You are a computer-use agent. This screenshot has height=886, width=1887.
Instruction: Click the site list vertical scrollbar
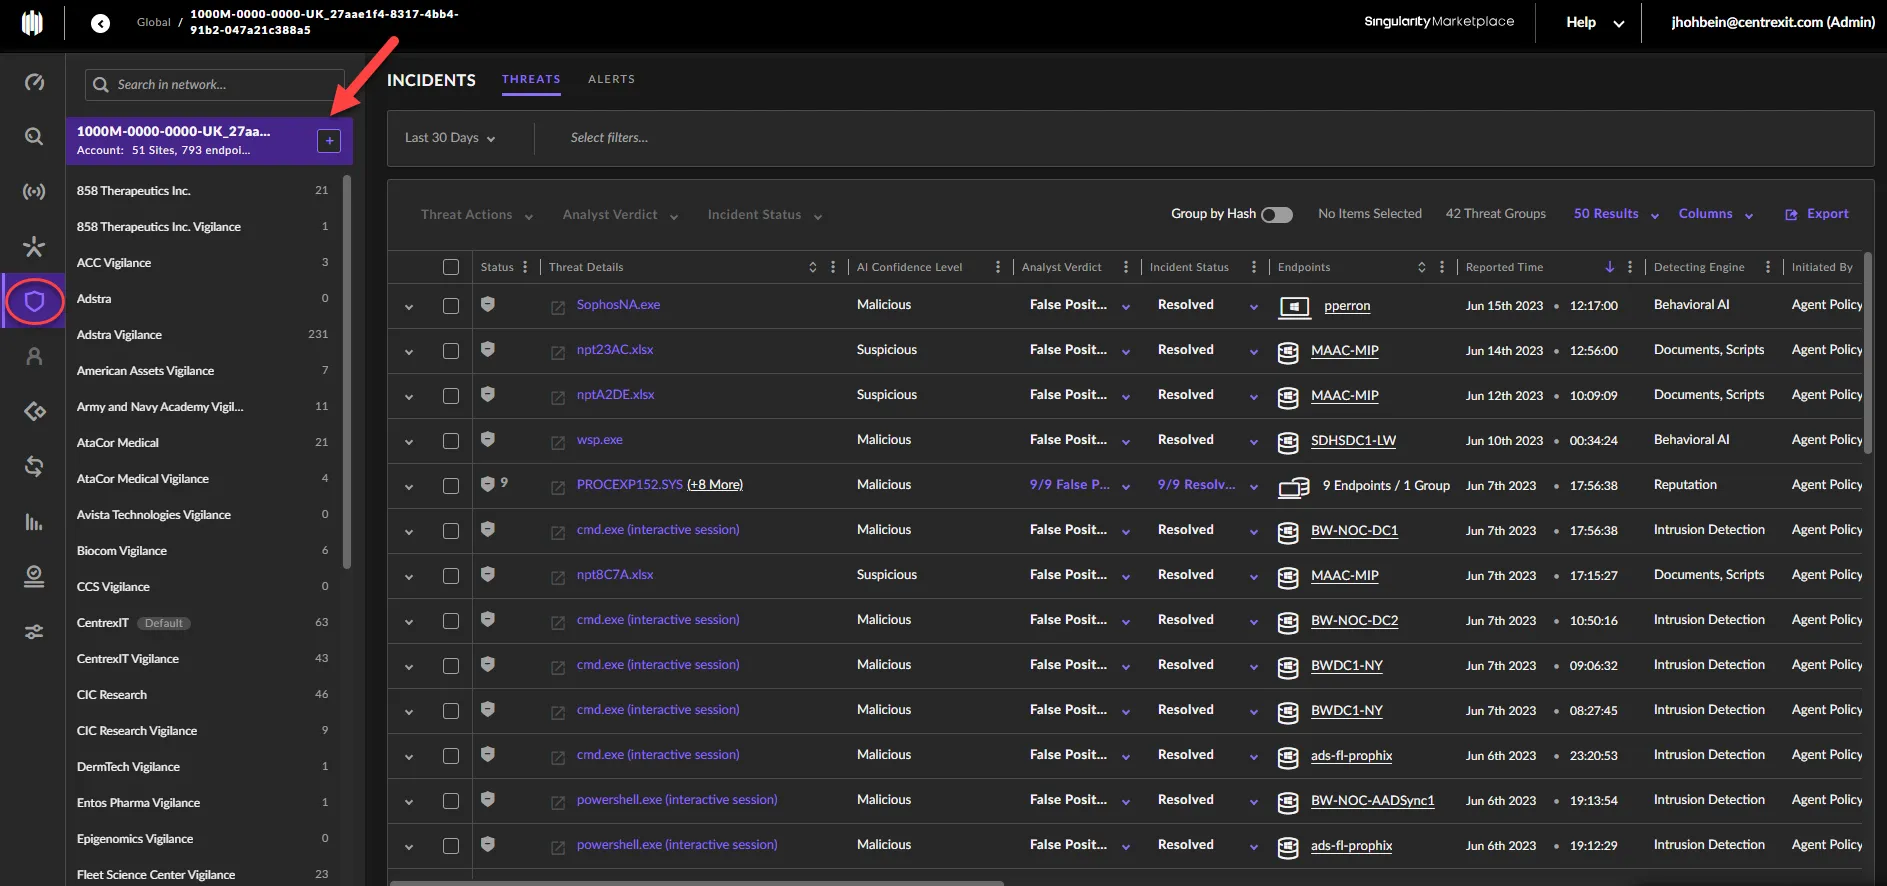[x=347, y=372]
